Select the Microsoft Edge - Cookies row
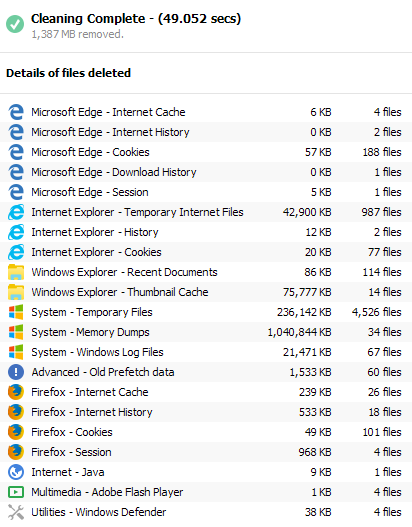Viewport: 412px width, 527px height. click(206, 152)
